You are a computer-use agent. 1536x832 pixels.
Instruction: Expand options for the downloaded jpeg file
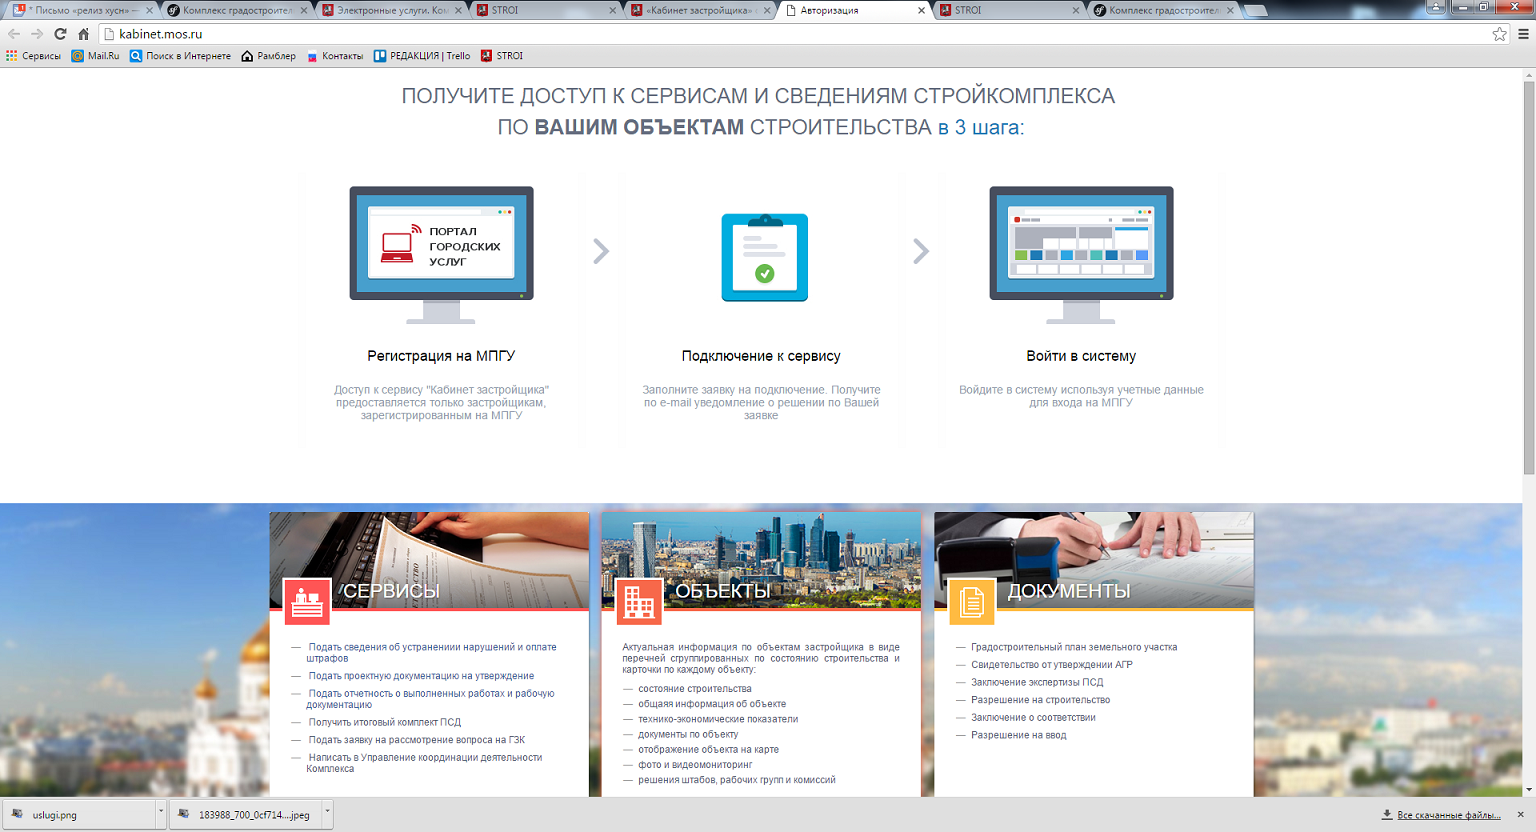coord(327,814)
